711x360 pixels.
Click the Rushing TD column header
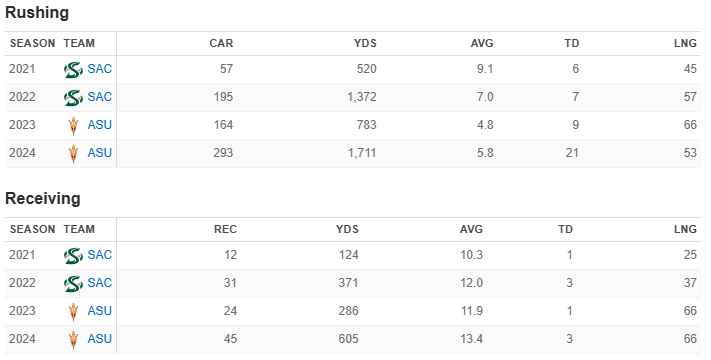tap(572, 44)
